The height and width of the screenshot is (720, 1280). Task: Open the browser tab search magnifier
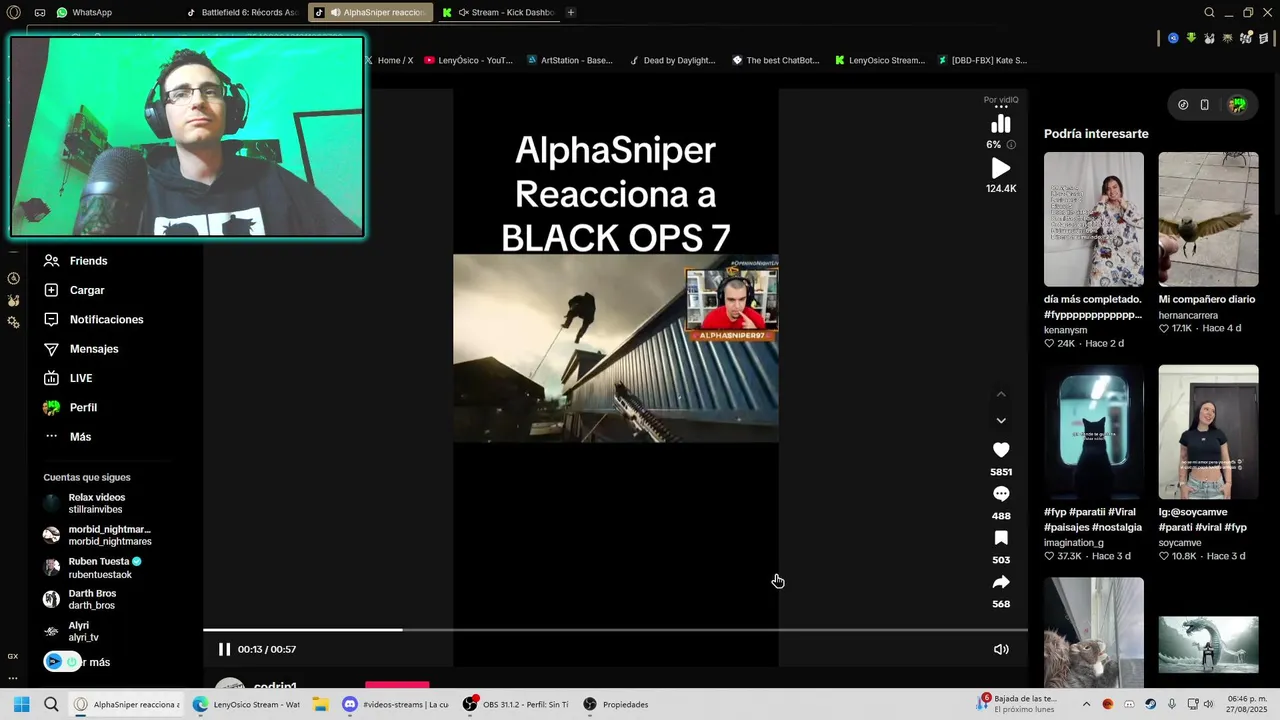(1209, 13)
